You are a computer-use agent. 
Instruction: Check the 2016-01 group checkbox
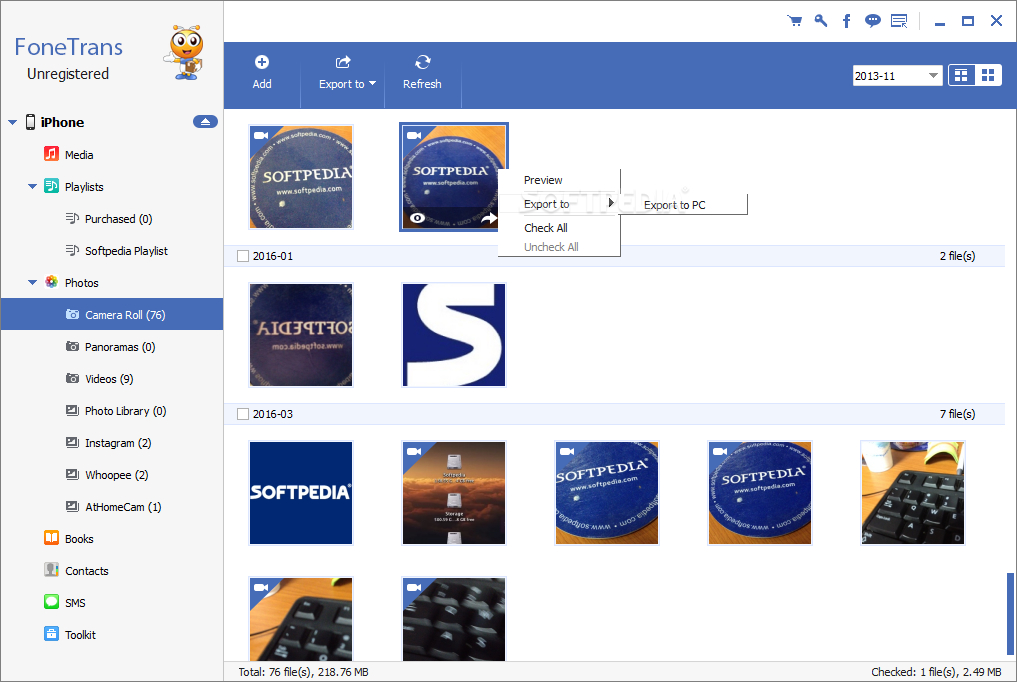click(243, 256)
